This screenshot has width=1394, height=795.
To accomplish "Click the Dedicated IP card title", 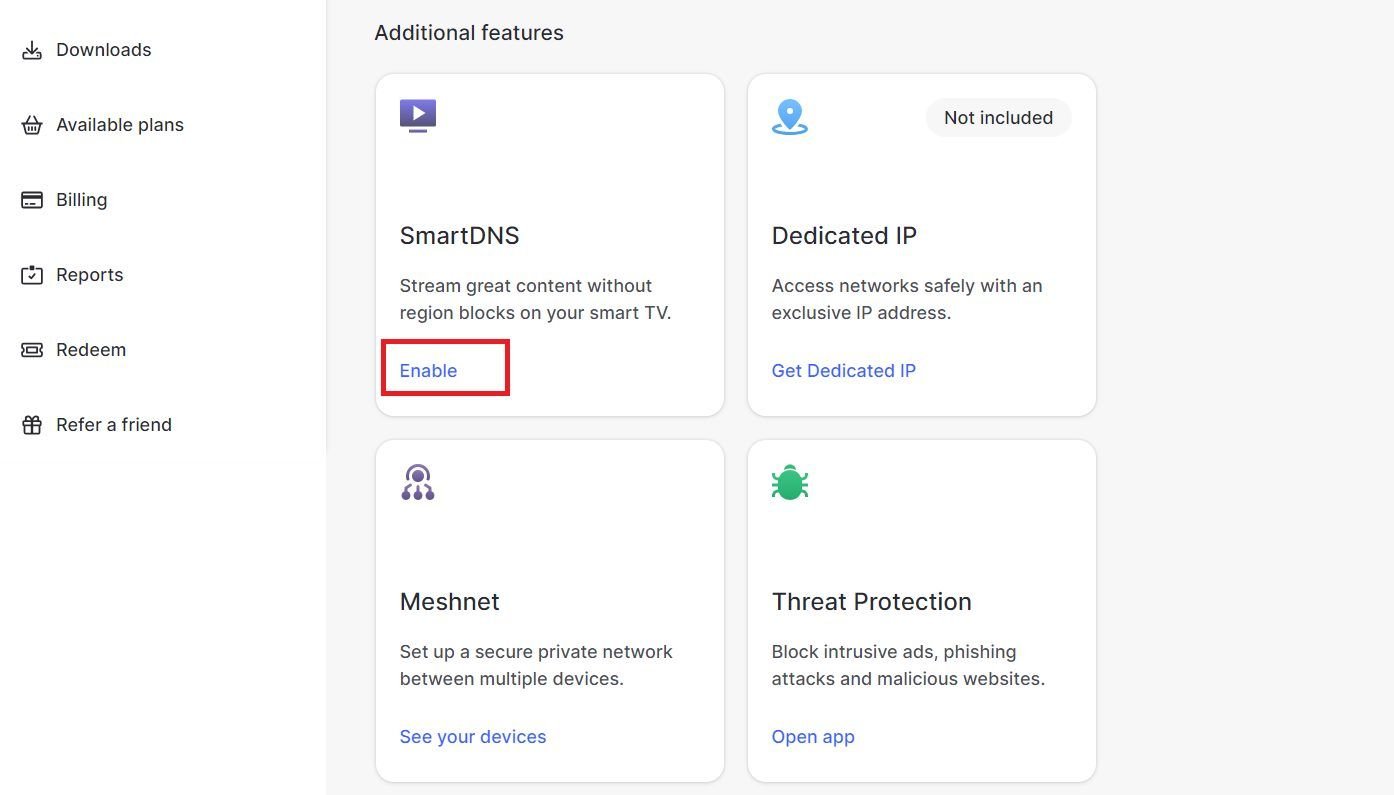I will pyautogui.click(x=845, y=236).
